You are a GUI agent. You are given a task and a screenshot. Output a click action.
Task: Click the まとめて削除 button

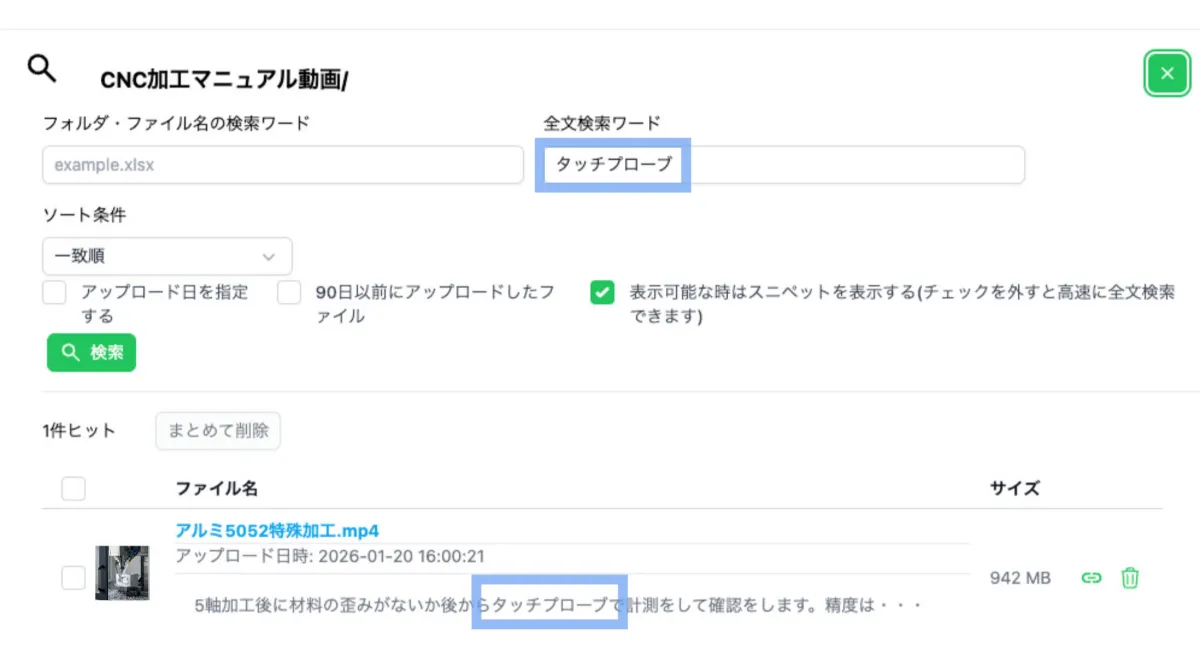point(218,431)
